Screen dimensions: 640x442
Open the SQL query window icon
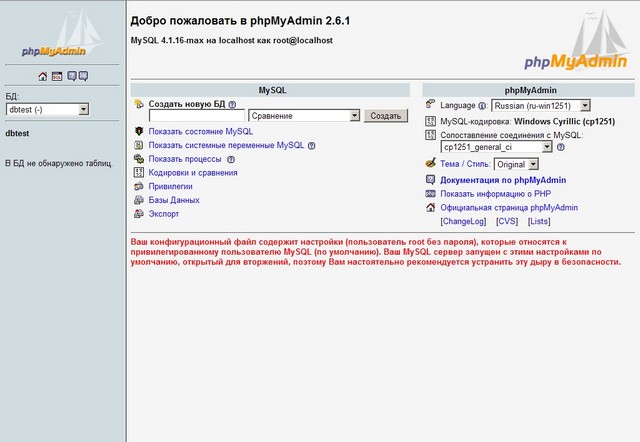[x=57, y=76]
